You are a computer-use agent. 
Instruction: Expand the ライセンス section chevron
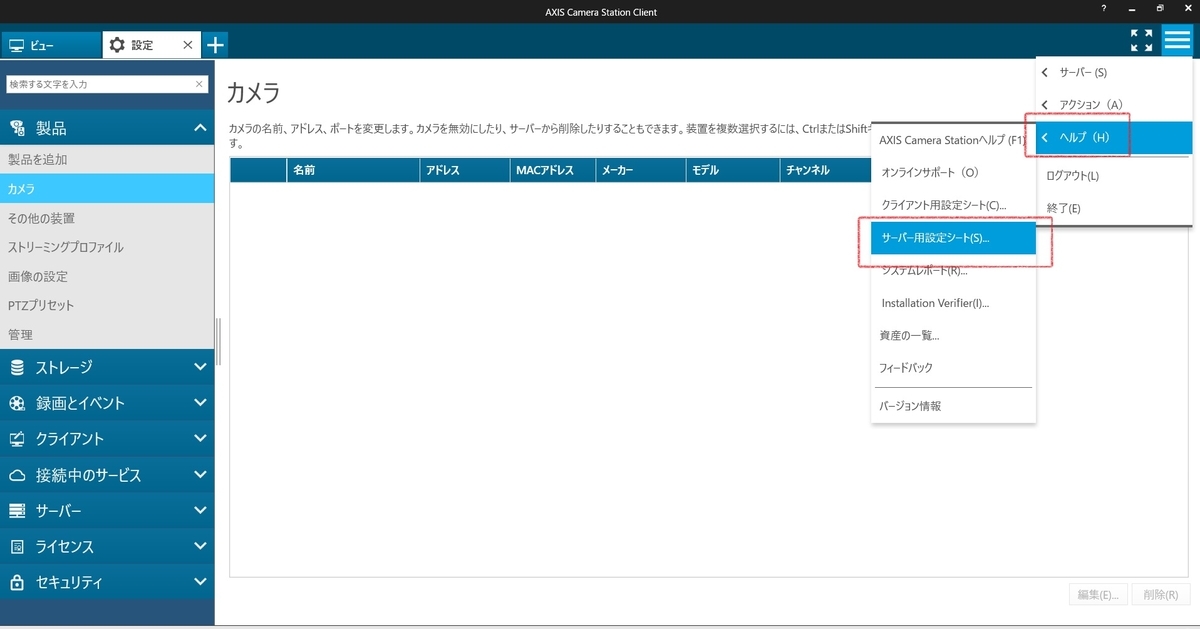200,547
